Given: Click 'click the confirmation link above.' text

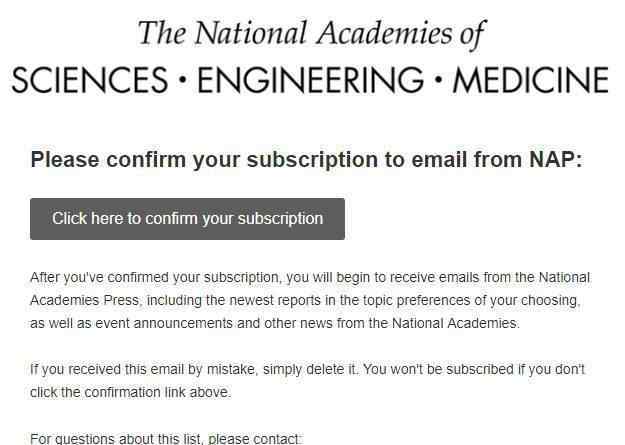Looking at the screenshot, I should [130, 392].
